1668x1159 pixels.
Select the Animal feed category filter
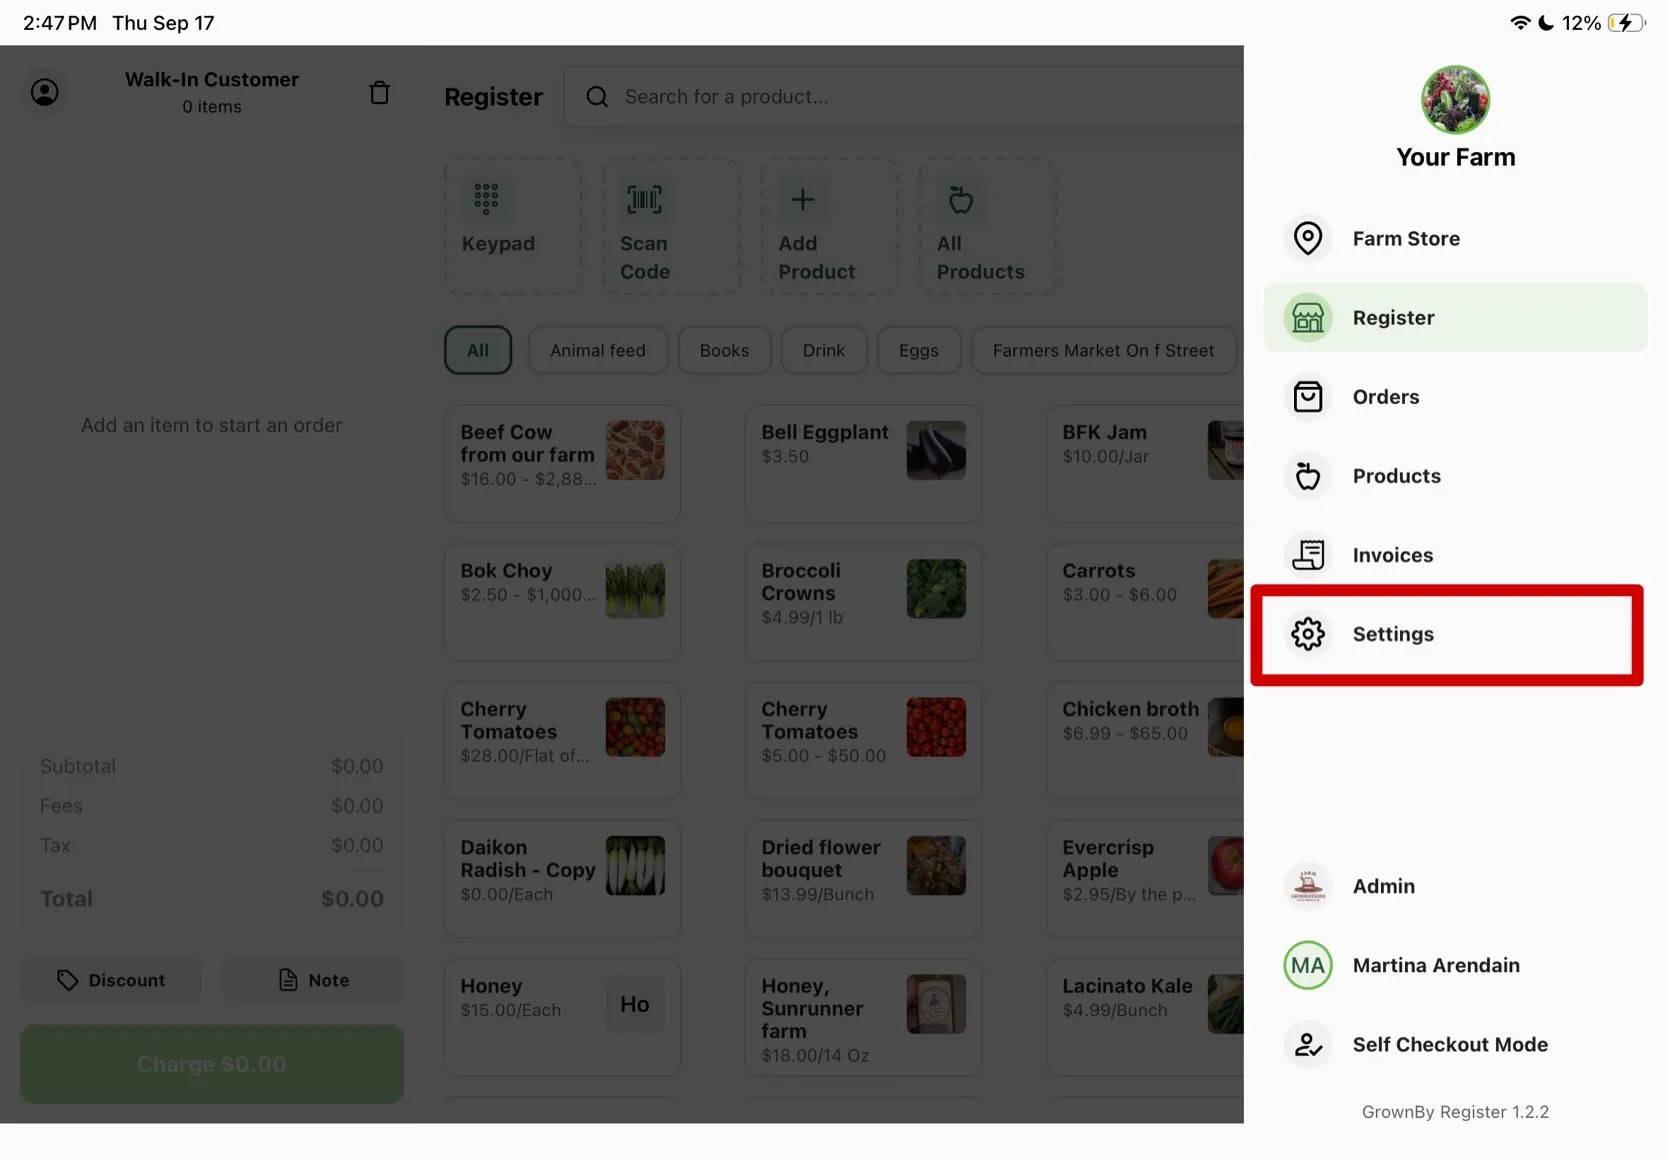click(598, 350)
